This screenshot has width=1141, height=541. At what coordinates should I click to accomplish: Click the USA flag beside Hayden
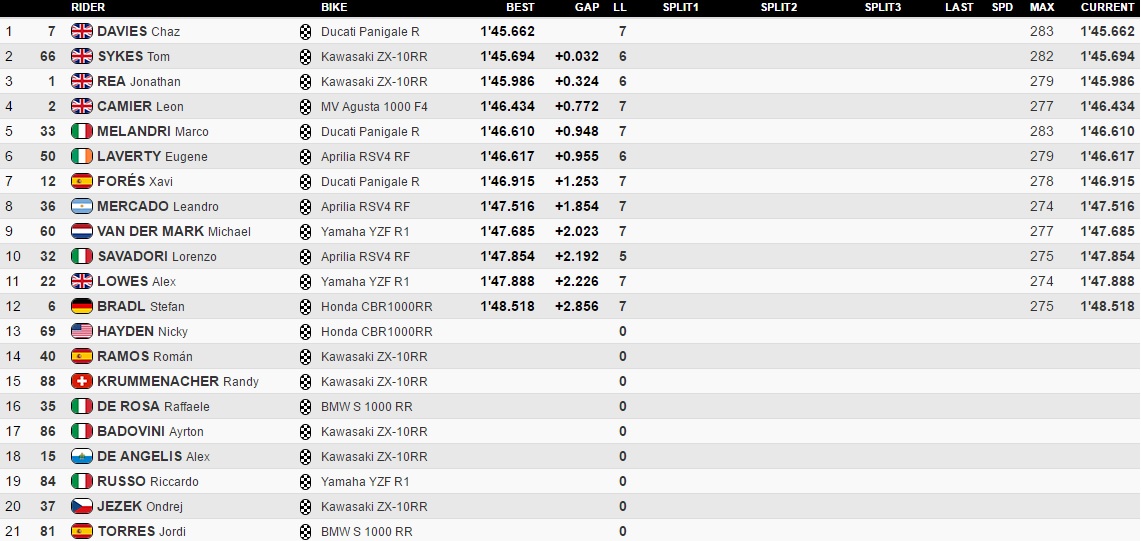coord(82,331)
